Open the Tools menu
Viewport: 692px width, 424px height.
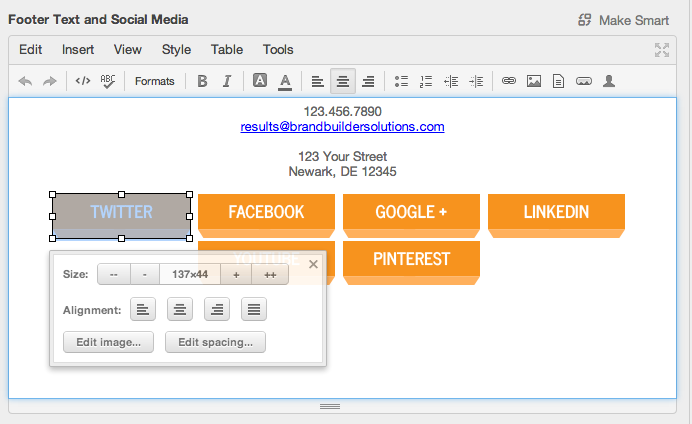pyautogui.click(x=278, y=49)
